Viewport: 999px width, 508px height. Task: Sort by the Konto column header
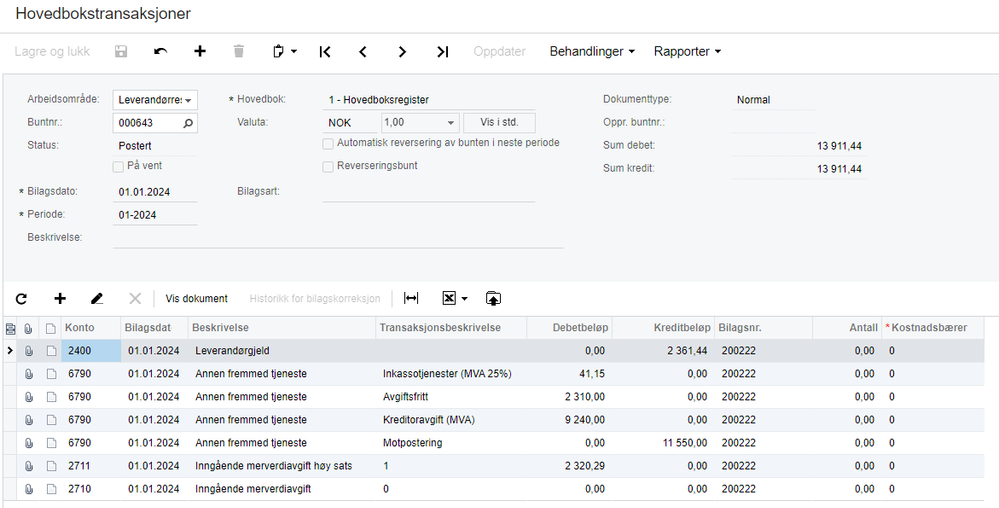(x=91, y=328)
